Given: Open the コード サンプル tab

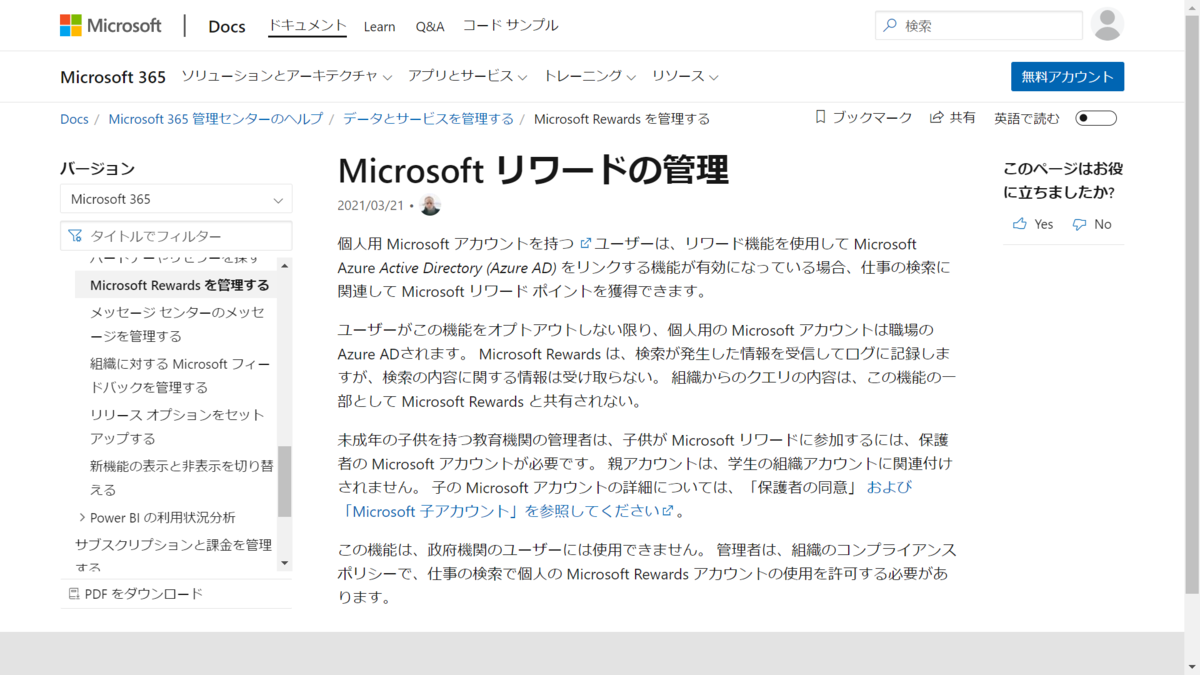Looking at the screenshot, I should tap(510, 26).
